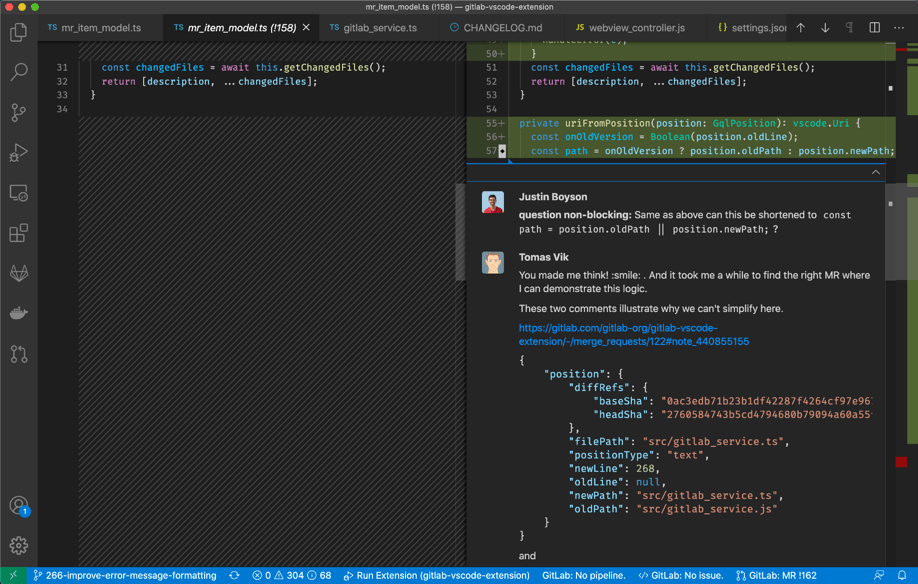Jump to next change with the down arrow
Viewport: 918px width, 584px height.
[824, 28]
